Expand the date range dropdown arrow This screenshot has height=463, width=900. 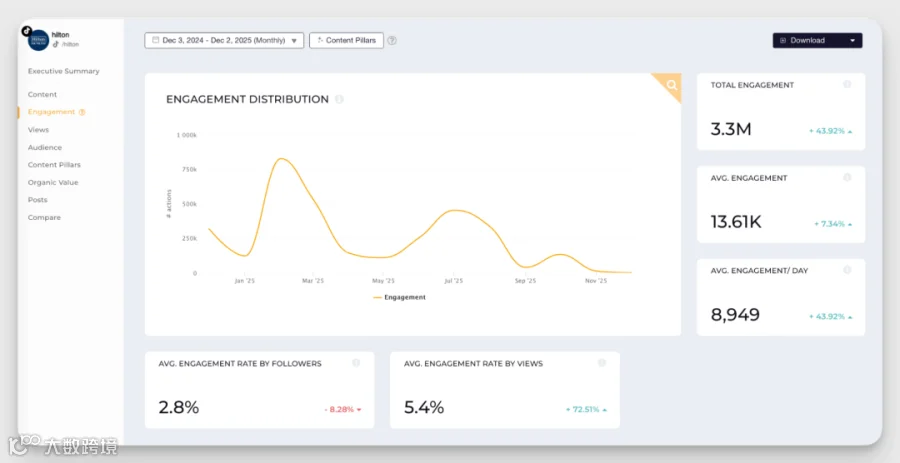(x=294, y=41)
